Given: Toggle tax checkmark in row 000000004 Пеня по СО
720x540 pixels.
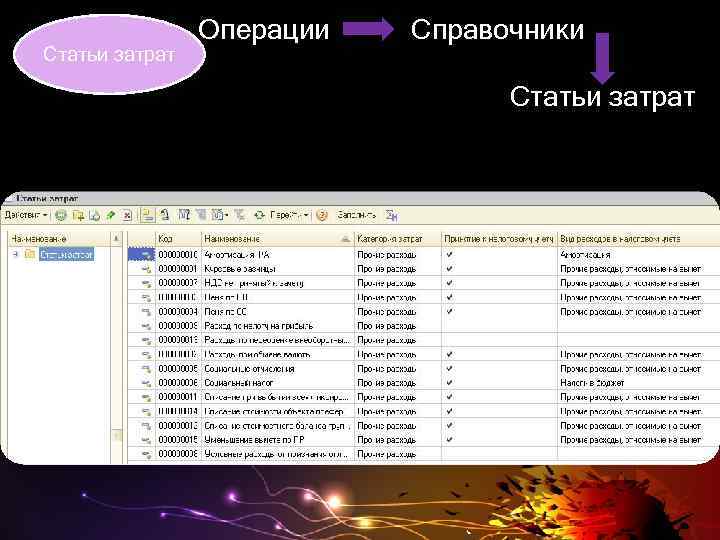Looking at the screenshot, I should pos(449,311).
